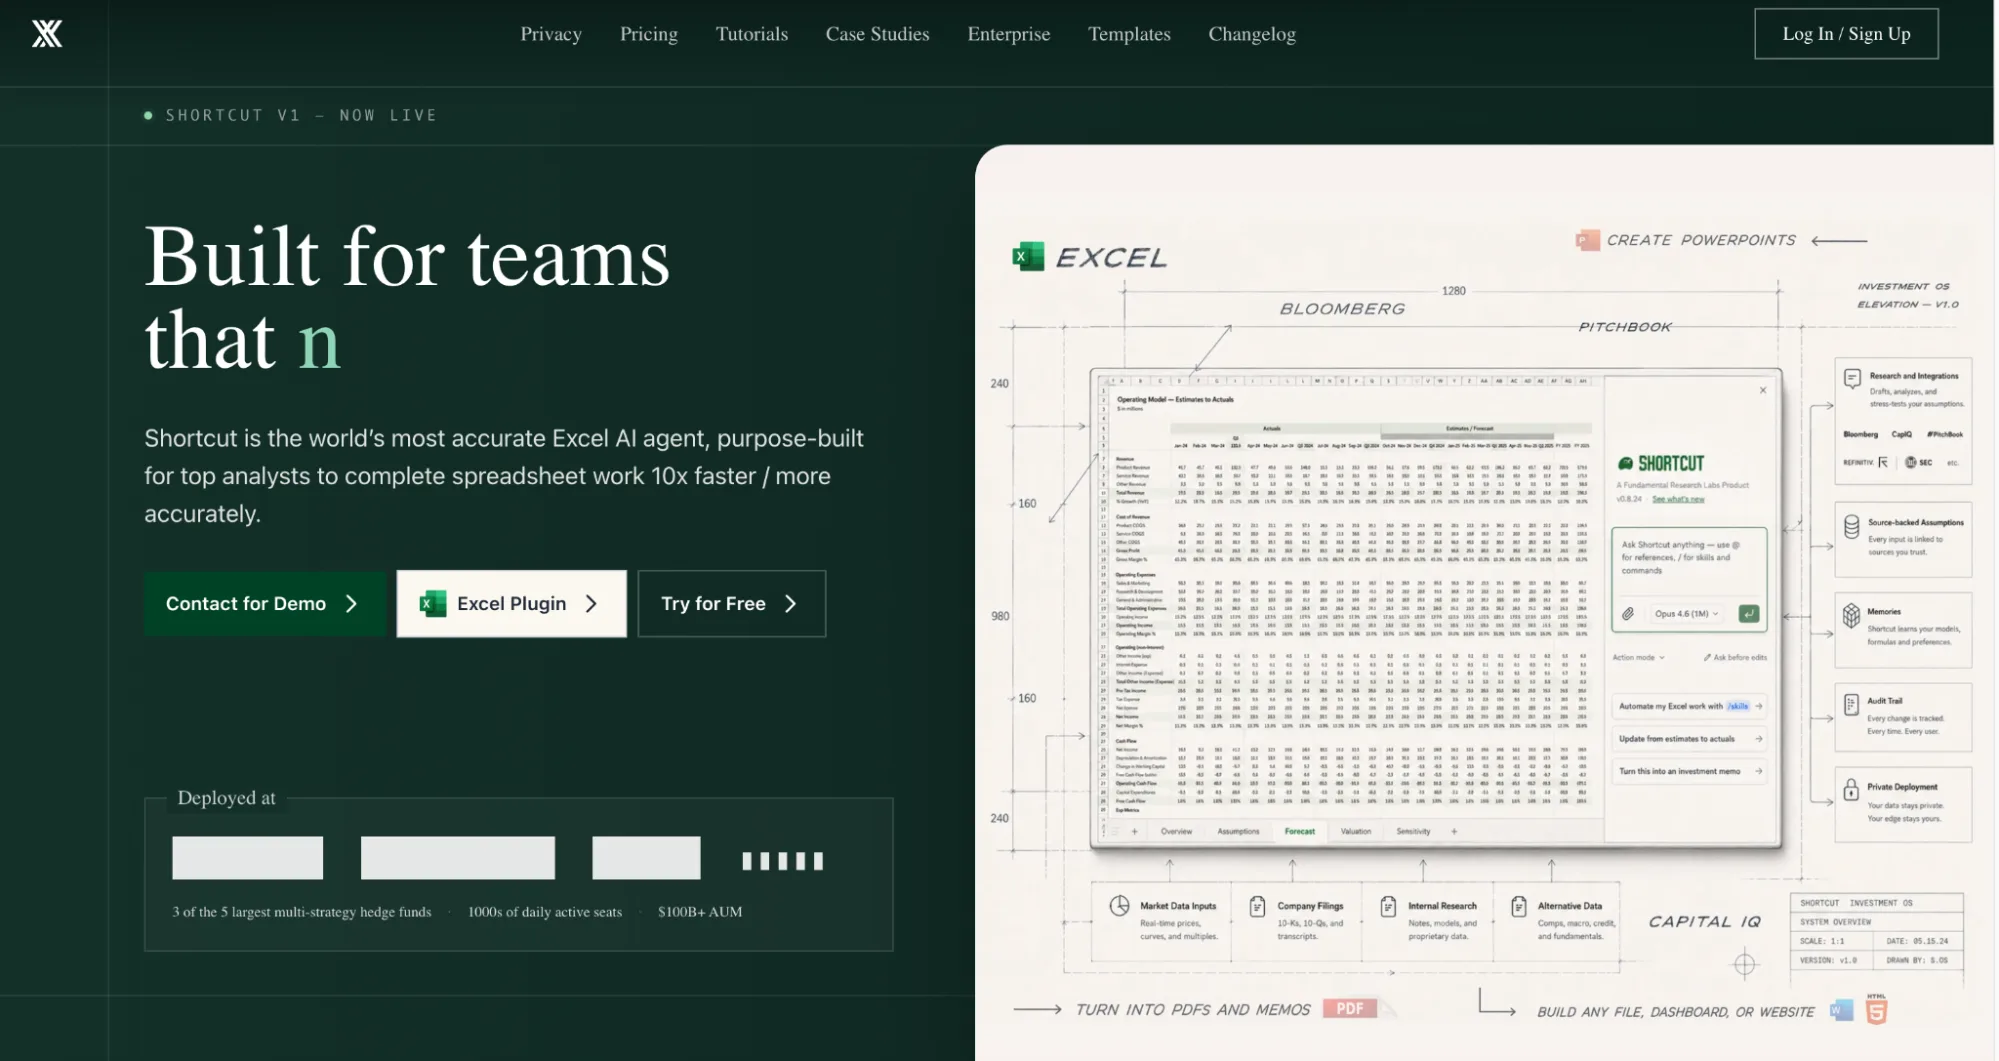The height and width of the screenshot is (1061, 1999).
Task: Open the Privacy page
Action: [550, 34]
